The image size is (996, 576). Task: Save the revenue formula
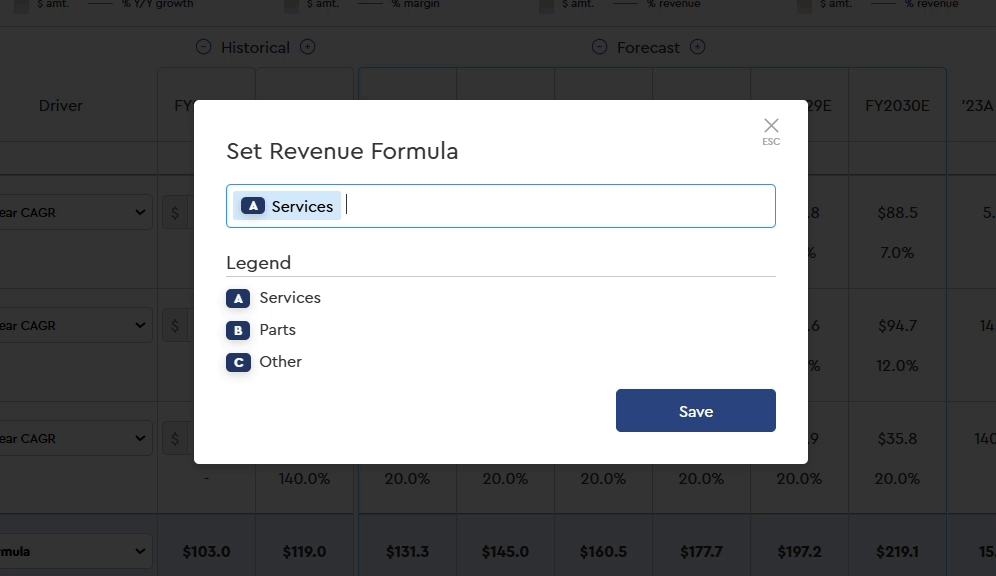point(695,410)
